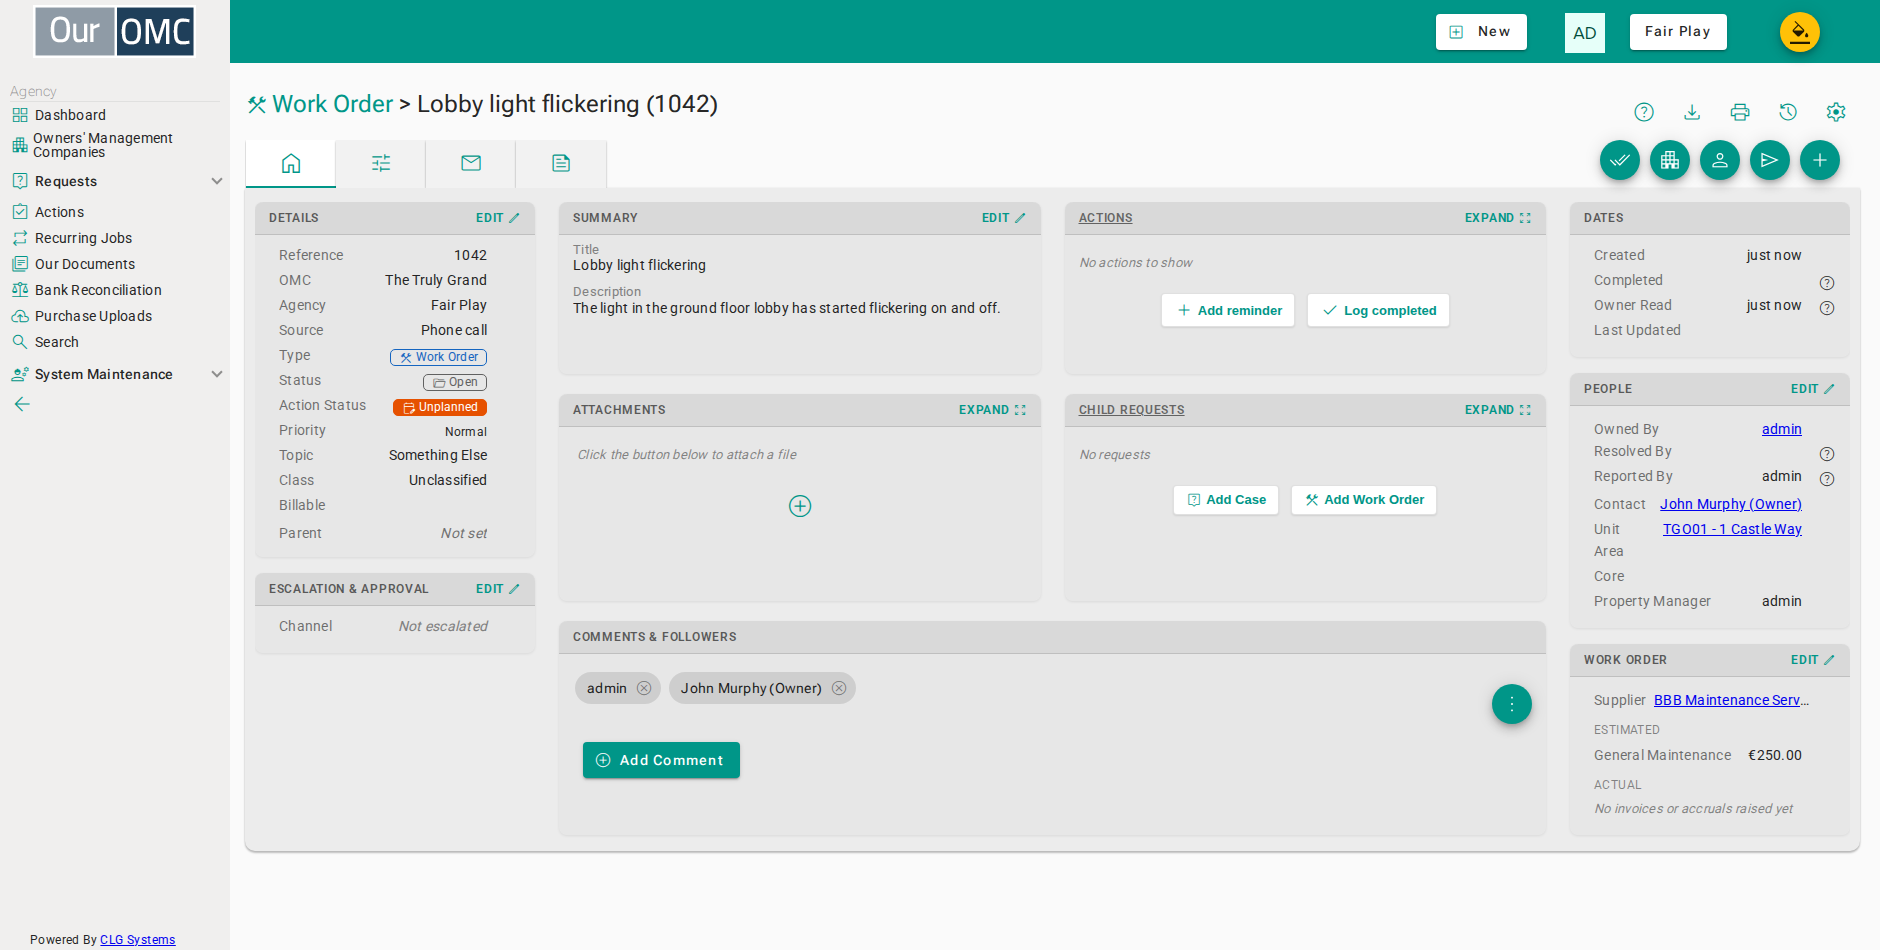Click the download icon in header
This screenshot has width=1880, height=950.
(1692, 112)
